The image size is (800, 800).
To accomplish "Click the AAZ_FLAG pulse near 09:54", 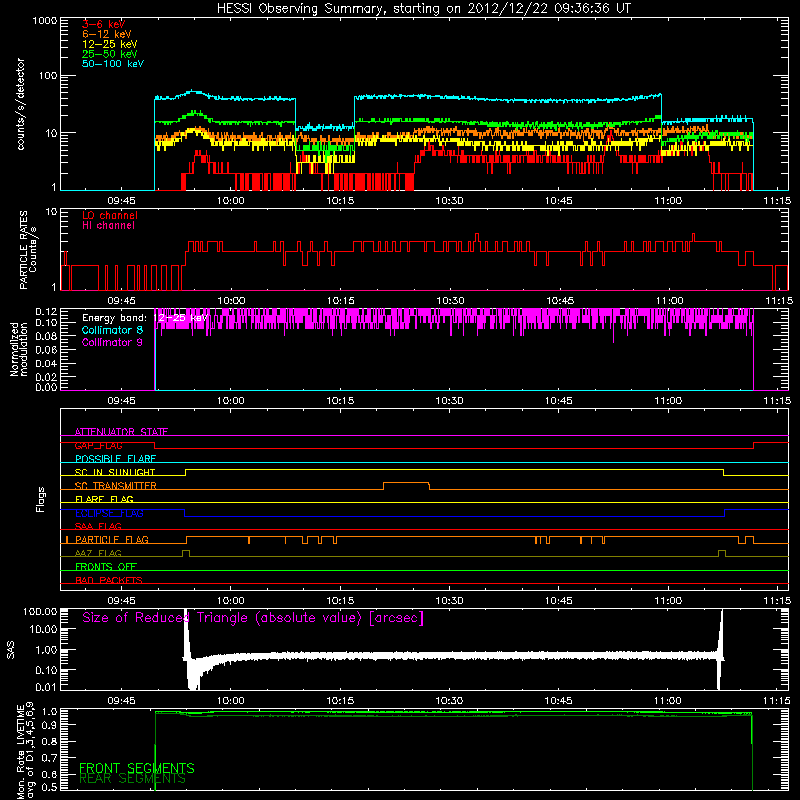I will coord(186,552).
